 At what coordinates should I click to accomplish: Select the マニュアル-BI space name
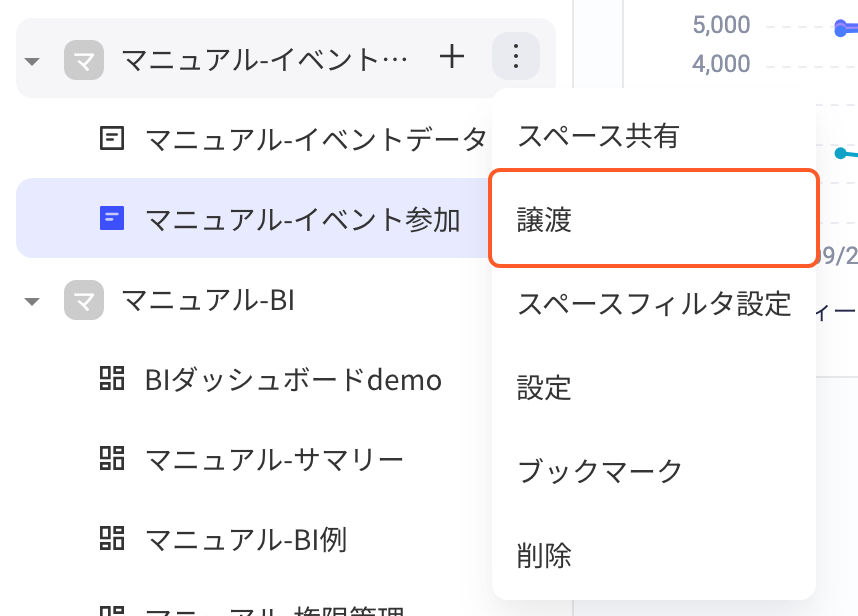pyautogui.click(x=208, y=300)
